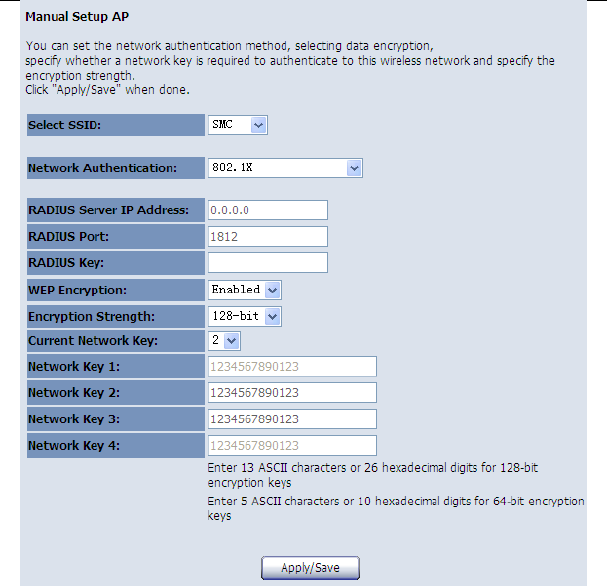The width and height of the screenshot is (607, 586).
Task: Open the Current Network Key dropdown
Action: [x=224, y=341]
